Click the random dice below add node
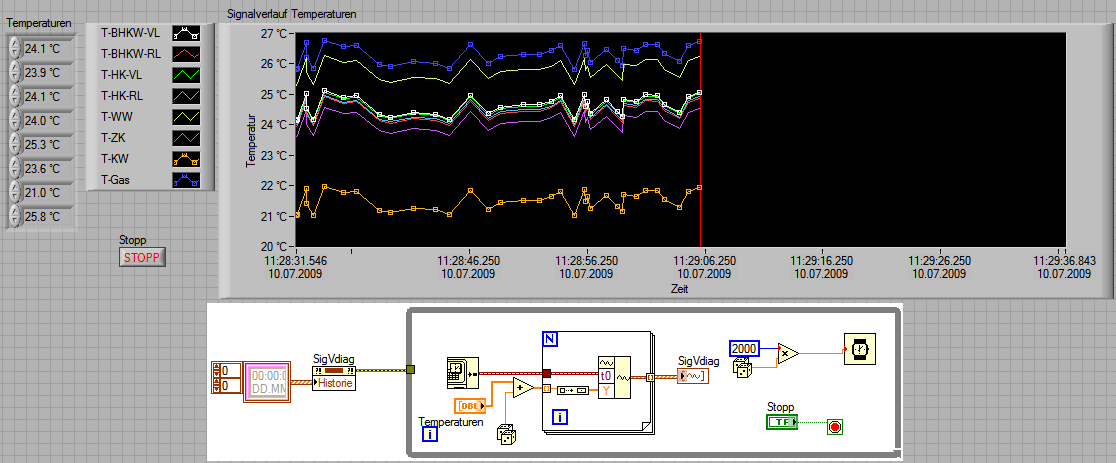Image resolution: width=1116 pixels, height=463 pixels. coord(507,436)
